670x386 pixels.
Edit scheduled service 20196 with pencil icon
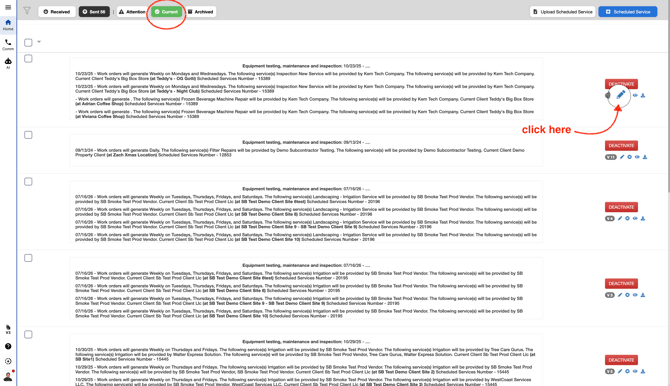point(620,218)
